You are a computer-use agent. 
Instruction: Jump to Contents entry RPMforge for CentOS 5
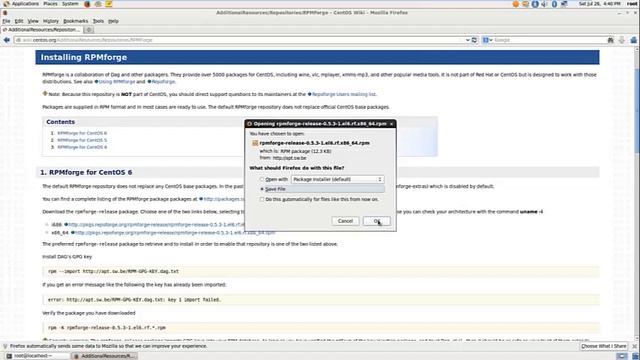(82, 140)
